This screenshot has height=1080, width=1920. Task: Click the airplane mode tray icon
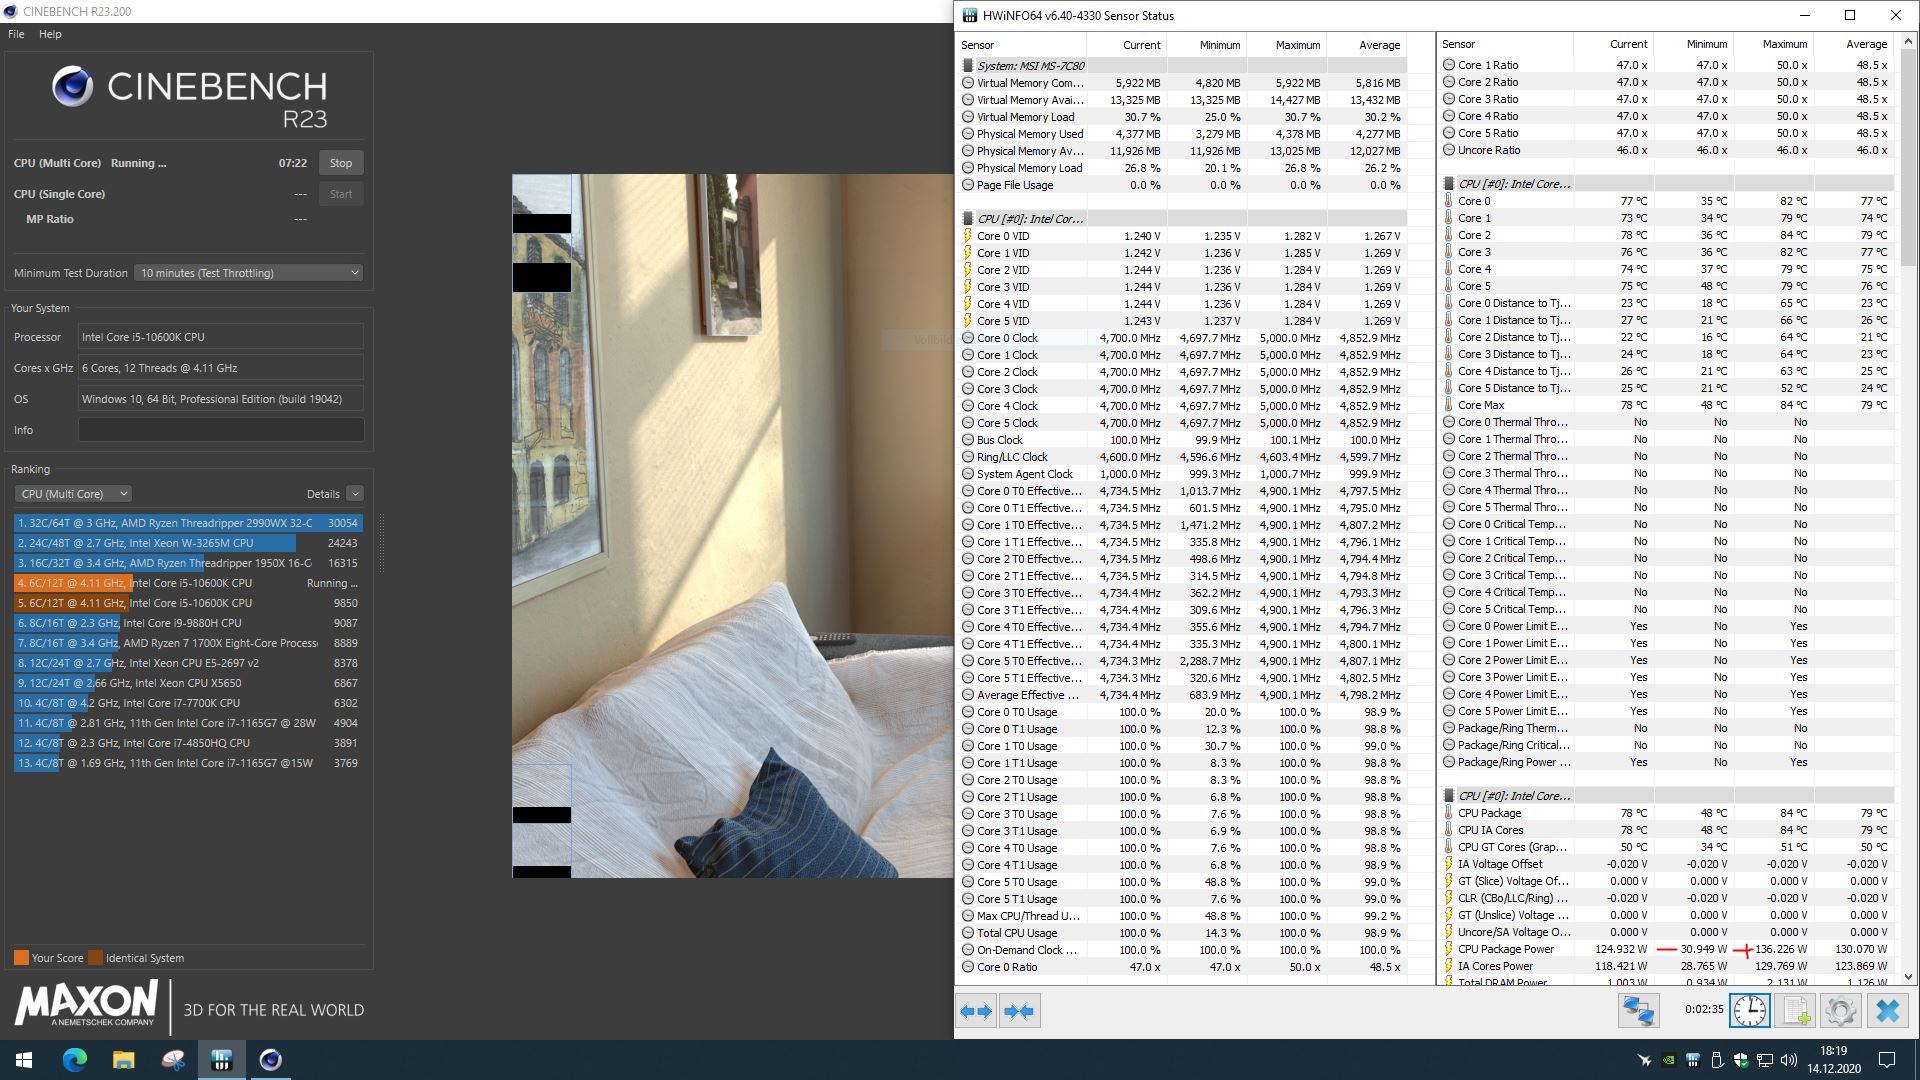(x=1644, y=1060)
